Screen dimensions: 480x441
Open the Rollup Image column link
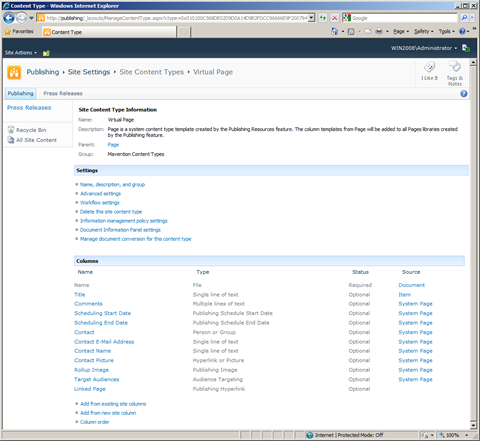91,370
